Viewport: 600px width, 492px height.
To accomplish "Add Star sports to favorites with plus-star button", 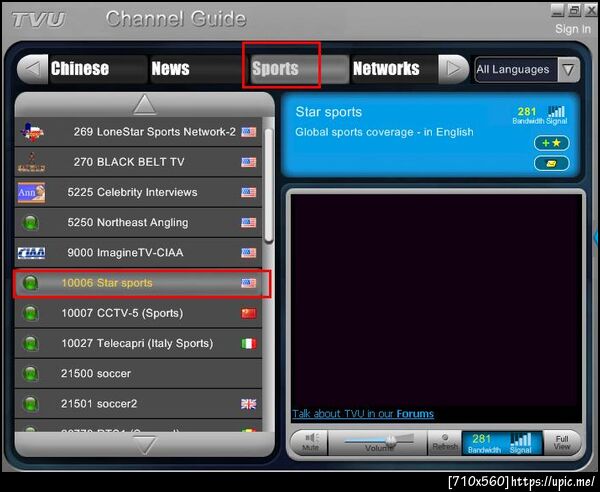I will coord(551,143).
